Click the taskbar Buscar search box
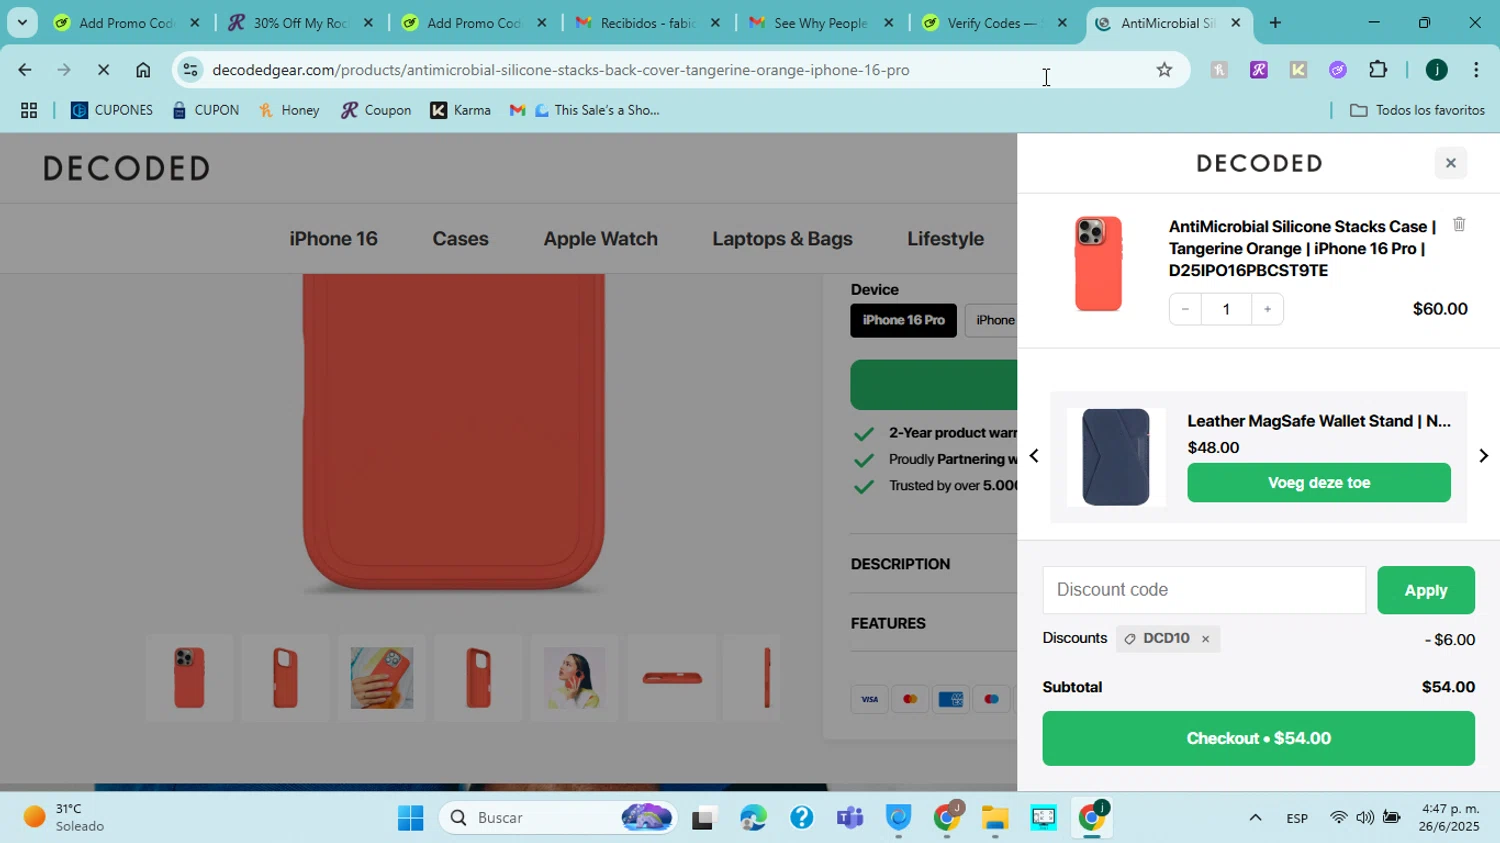1500x843 pixels. [x=558, y=818]
